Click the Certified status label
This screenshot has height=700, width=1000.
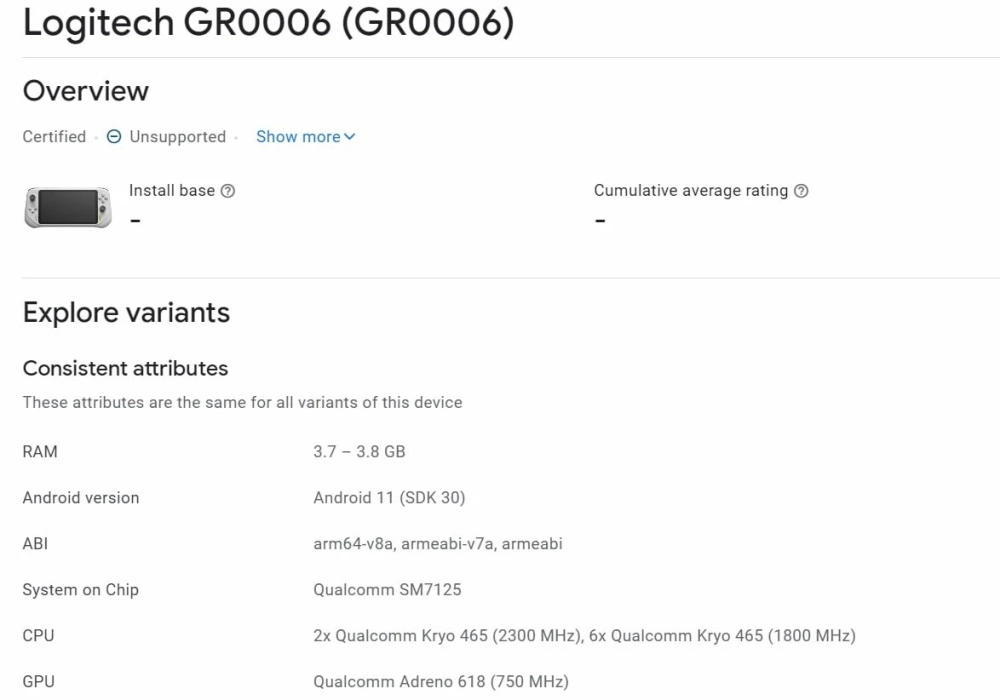click(54, 137)
